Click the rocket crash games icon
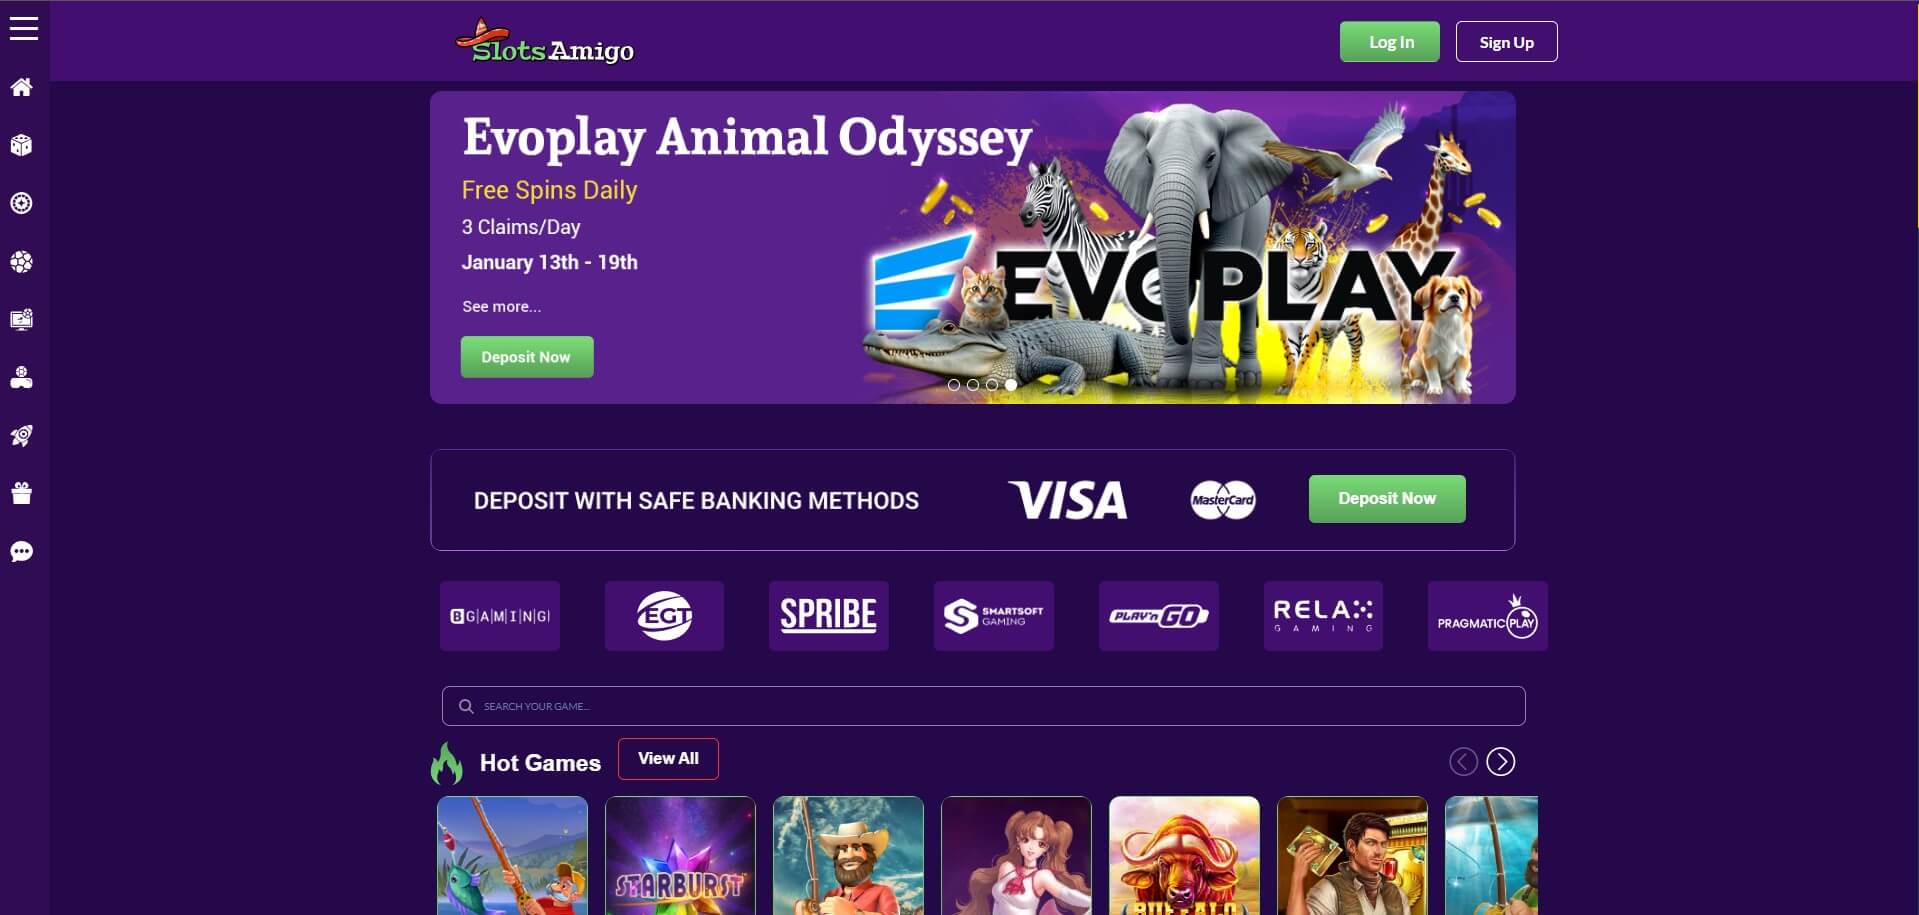Viewport: 1919px width, 915px height. [22, 435]
